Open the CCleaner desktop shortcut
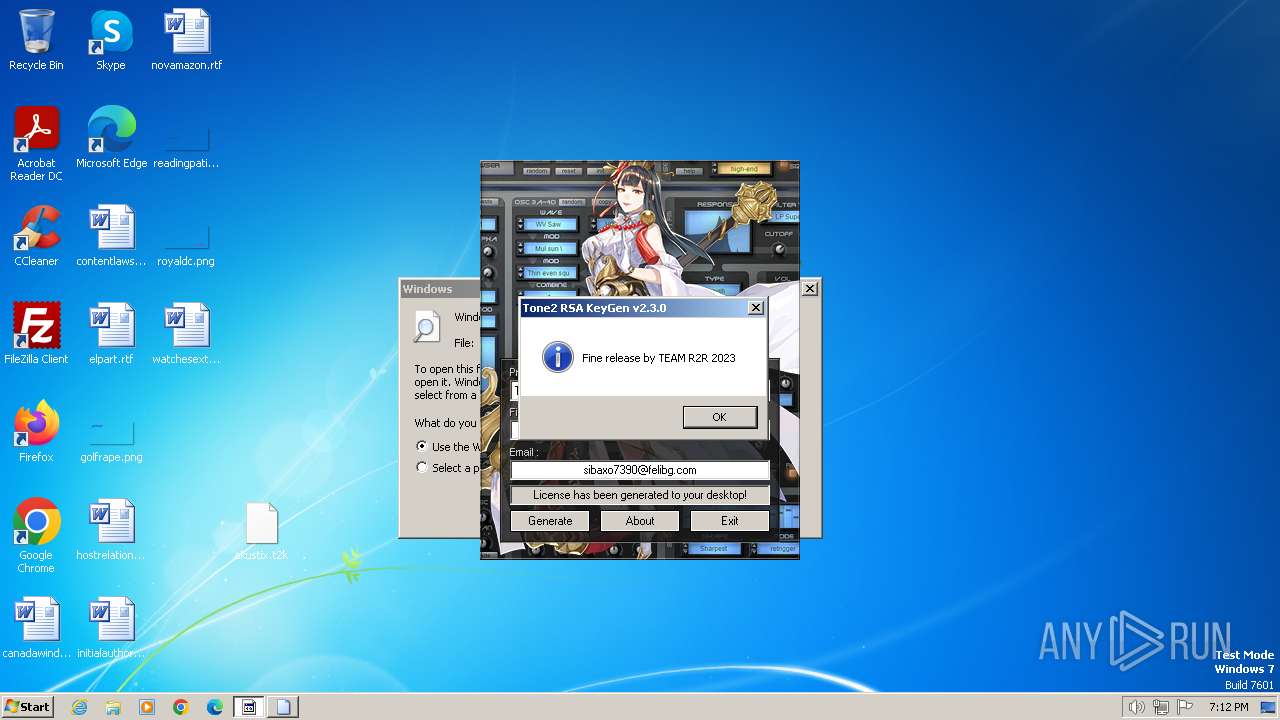 (36, 236)
